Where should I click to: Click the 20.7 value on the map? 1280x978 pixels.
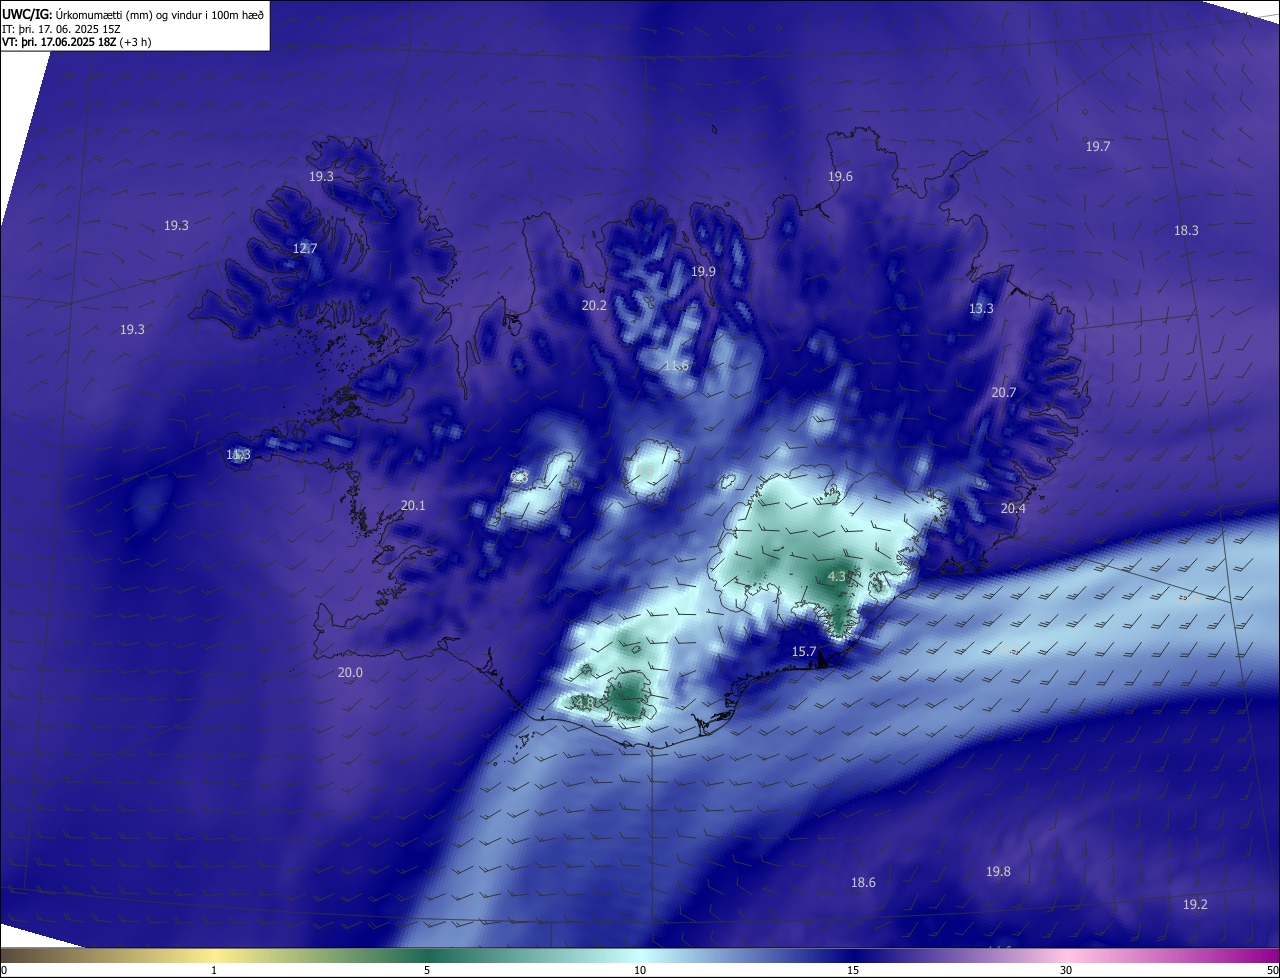(1003, 392)
